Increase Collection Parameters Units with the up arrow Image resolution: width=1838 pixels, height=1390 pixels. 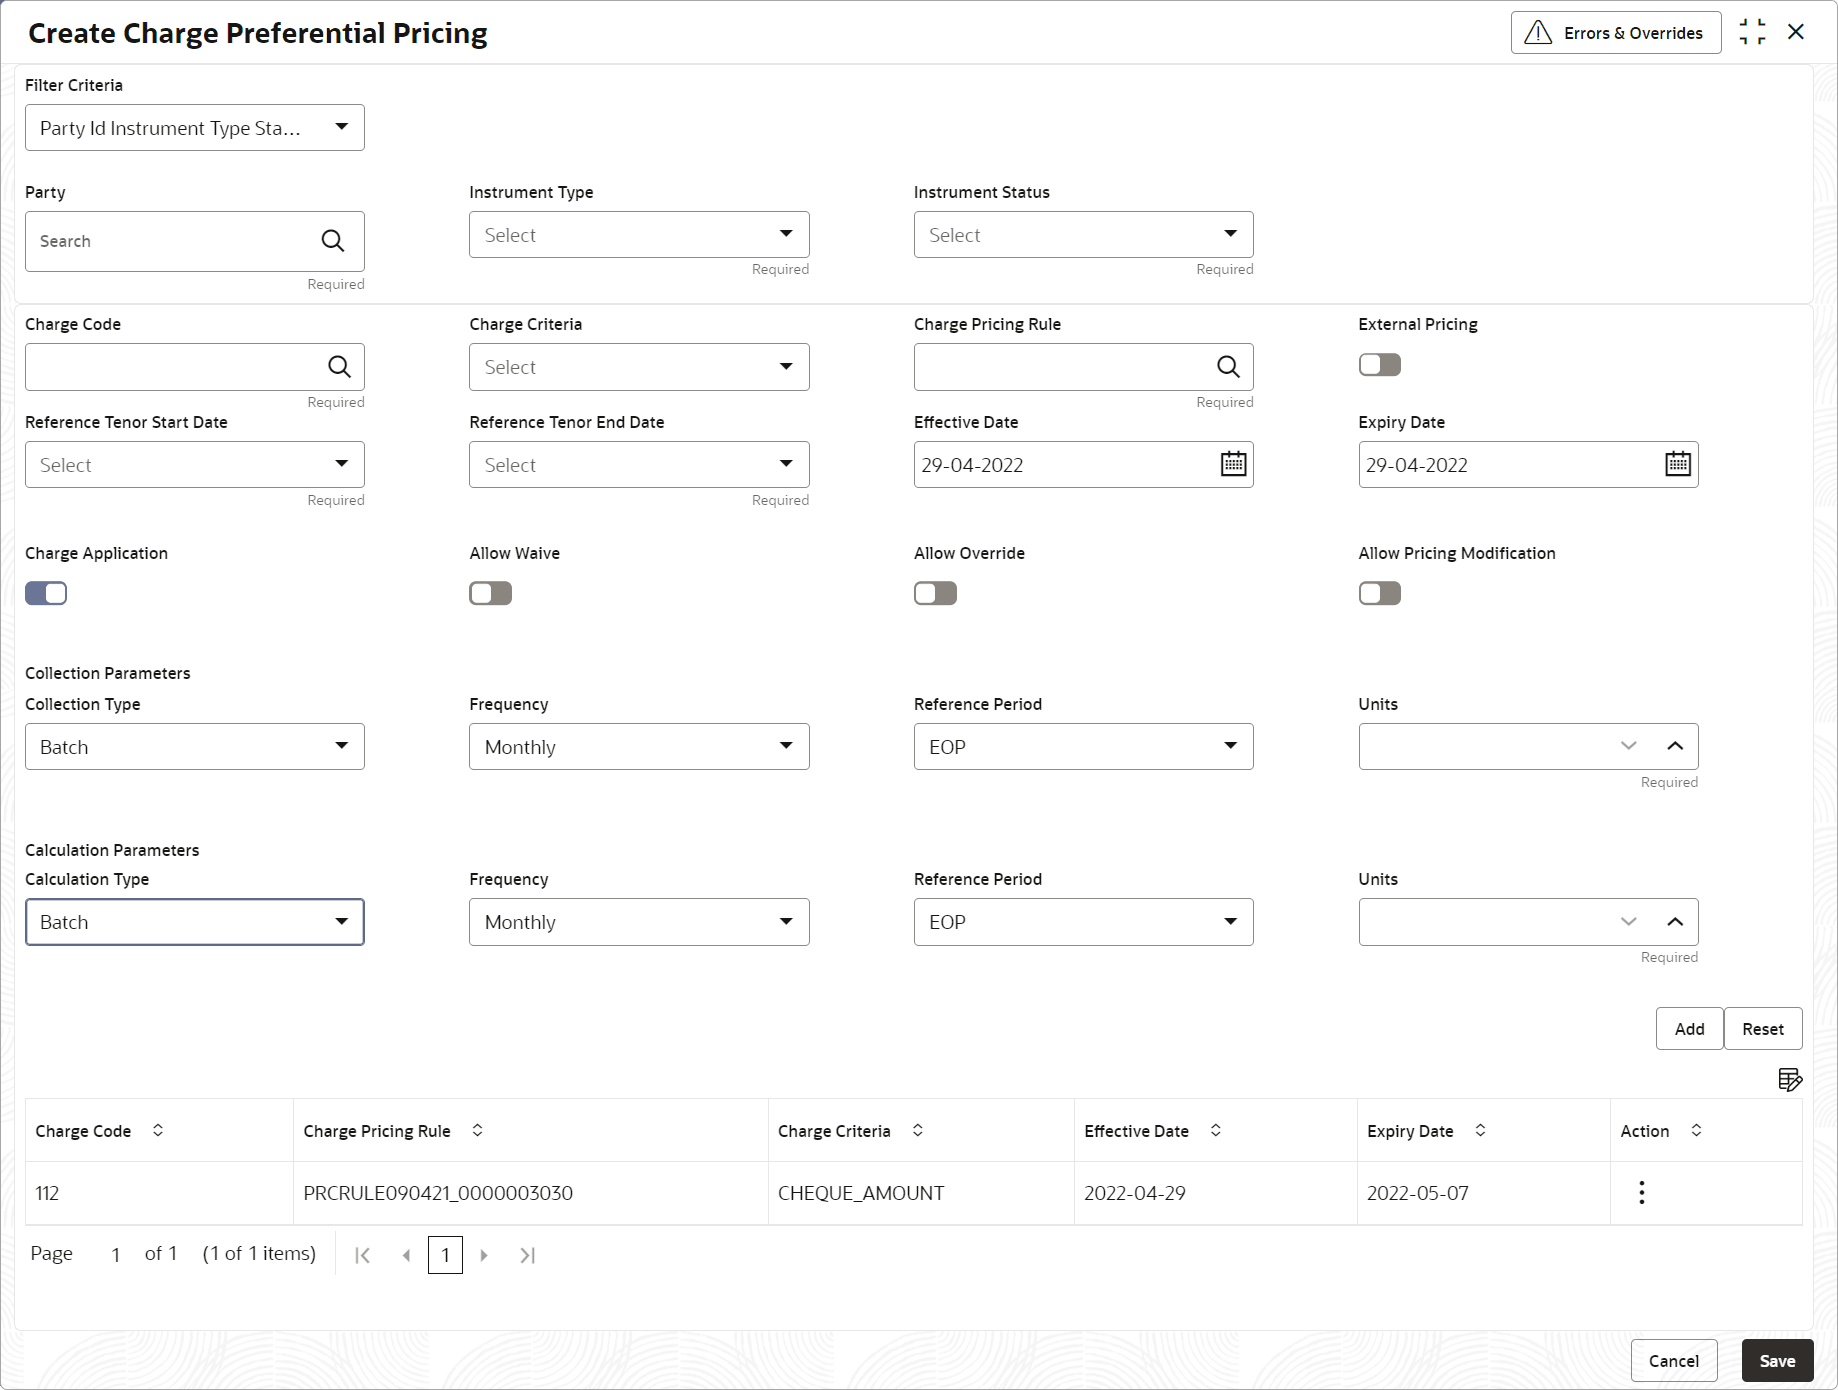pyautogui.click(x=1675, y=747)
